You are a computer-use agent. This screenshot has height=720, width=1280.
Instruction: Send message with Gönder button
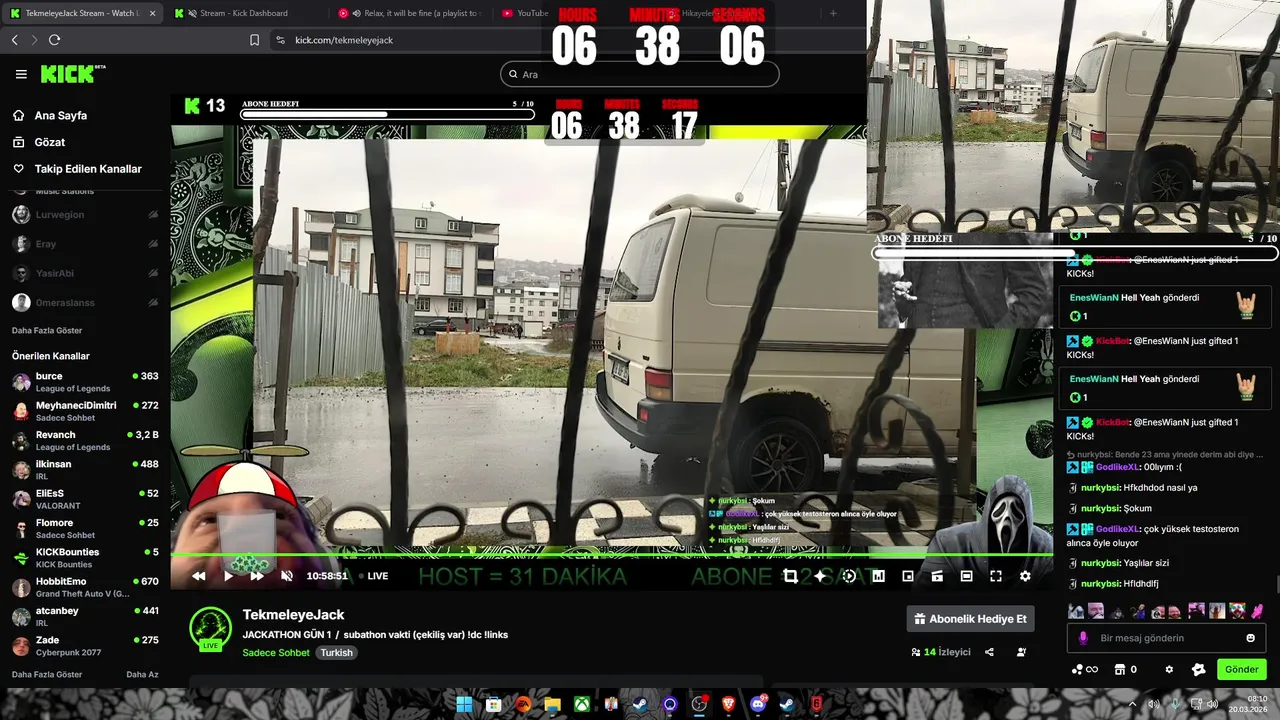1241,669
